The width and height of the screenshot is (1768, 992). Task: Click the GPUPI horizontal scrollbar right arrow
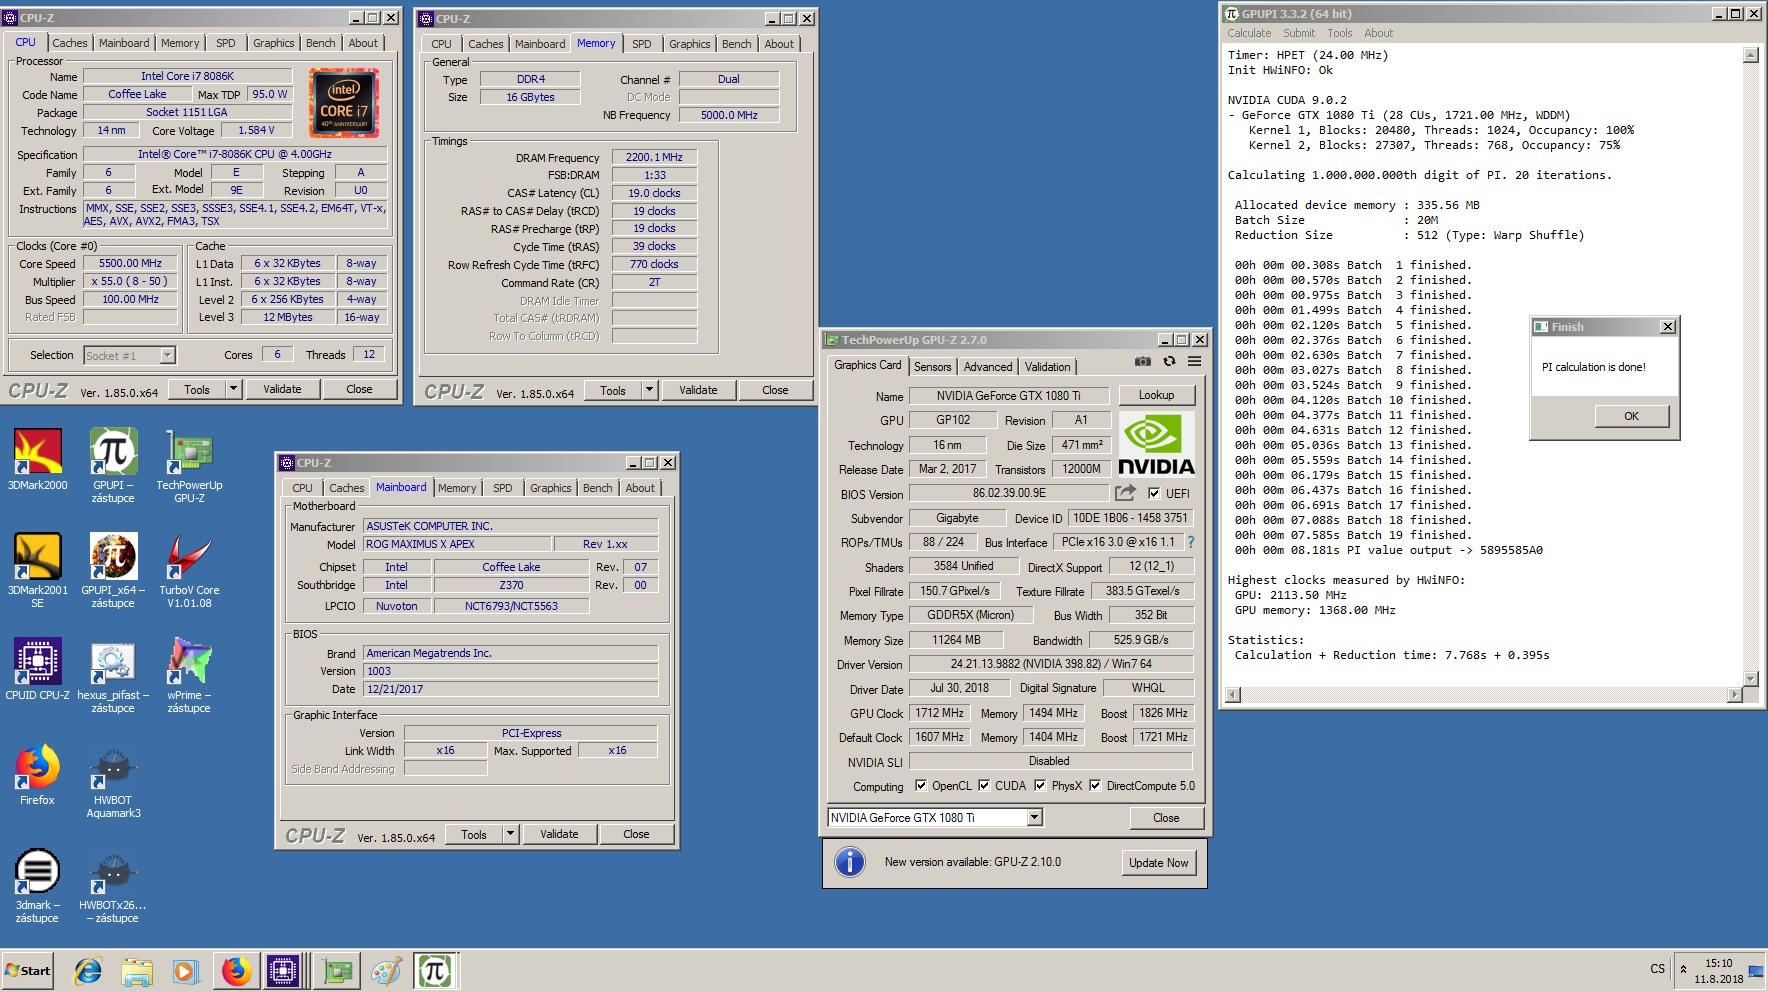(x=1736, y=694)
